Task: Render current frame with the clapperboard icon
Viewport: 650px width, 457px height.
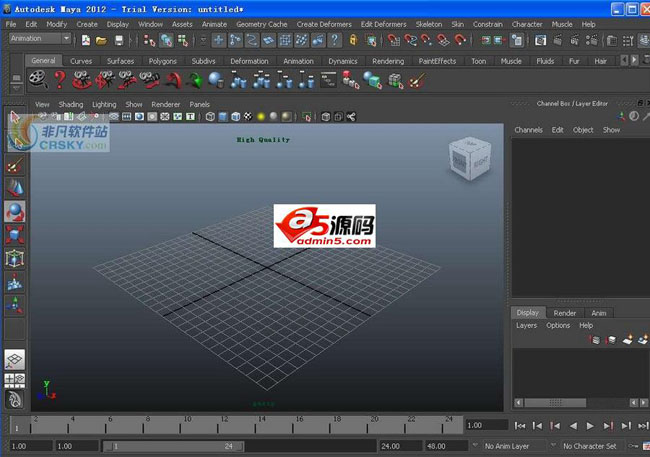Action: coord(558,40)
